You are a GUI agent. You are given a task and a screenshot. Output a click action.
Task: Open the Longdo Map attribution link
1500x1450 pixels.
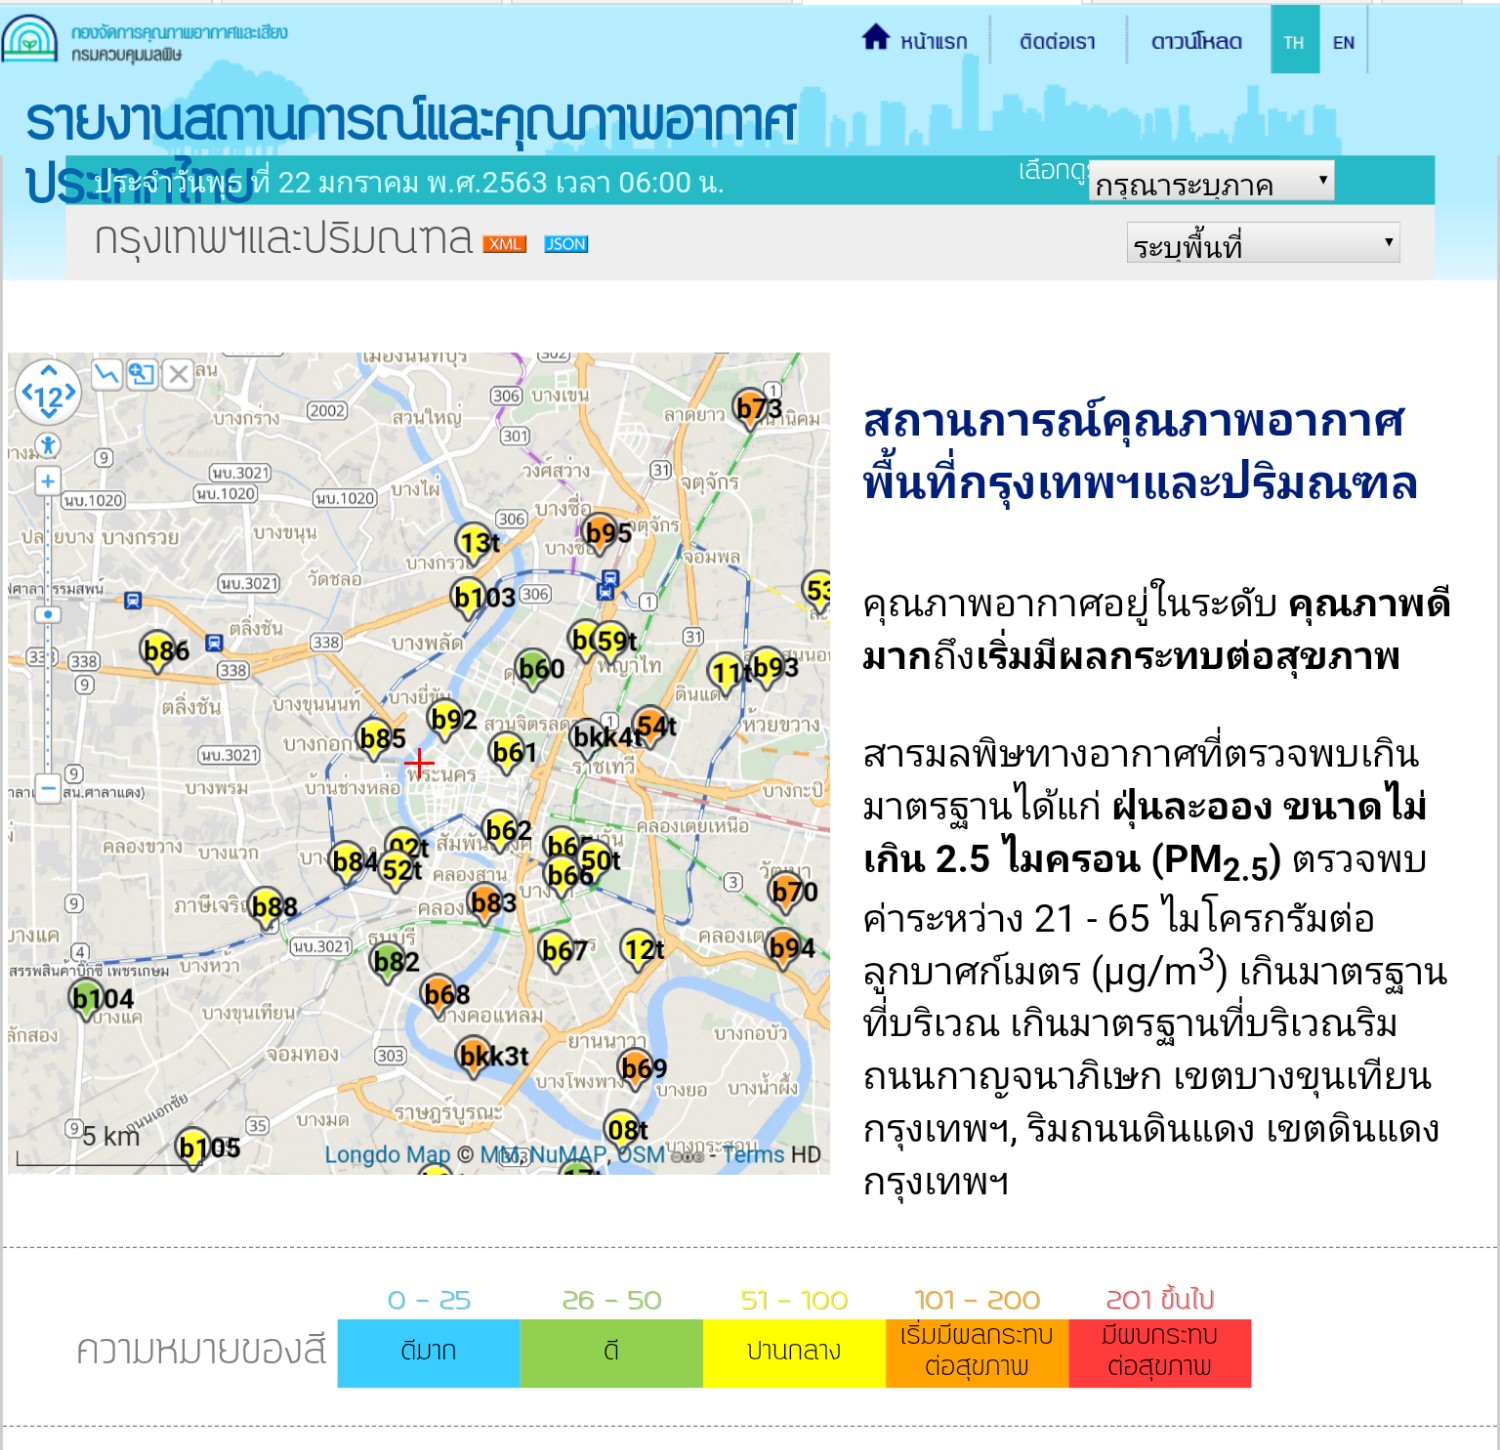click(388, 1155)
